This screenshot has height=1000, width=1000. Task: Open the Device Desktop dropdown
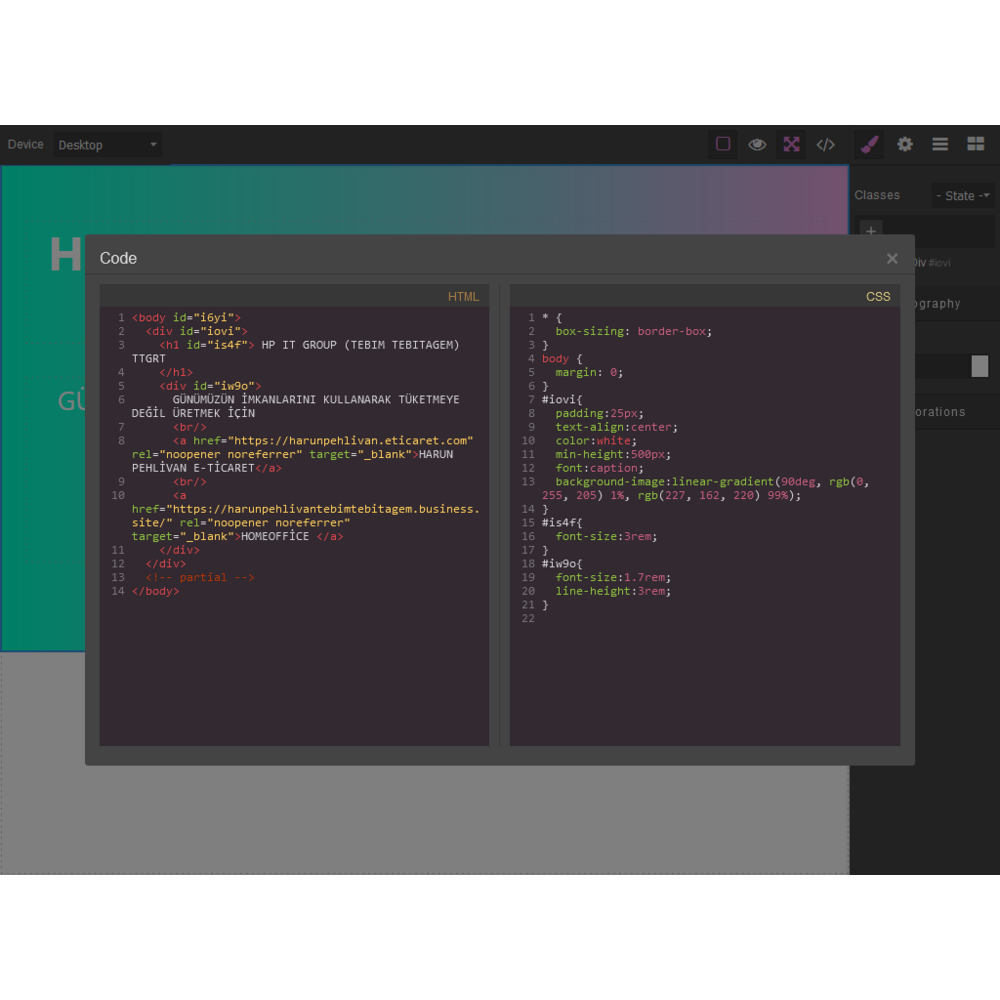click(107, 145)
